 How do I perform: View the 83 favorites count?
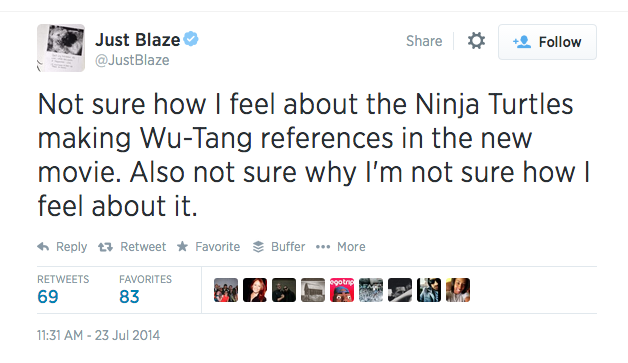(x=129, y=297)
